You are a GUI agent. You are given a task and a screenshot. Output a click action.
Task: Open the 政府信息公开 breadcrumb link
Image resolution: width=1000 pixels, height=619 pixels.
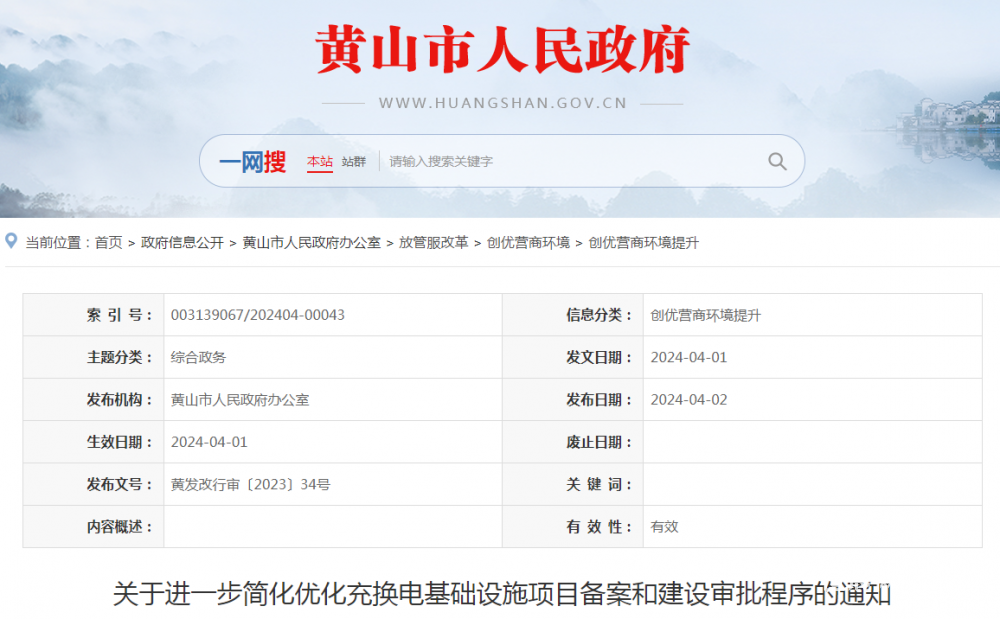182,242
